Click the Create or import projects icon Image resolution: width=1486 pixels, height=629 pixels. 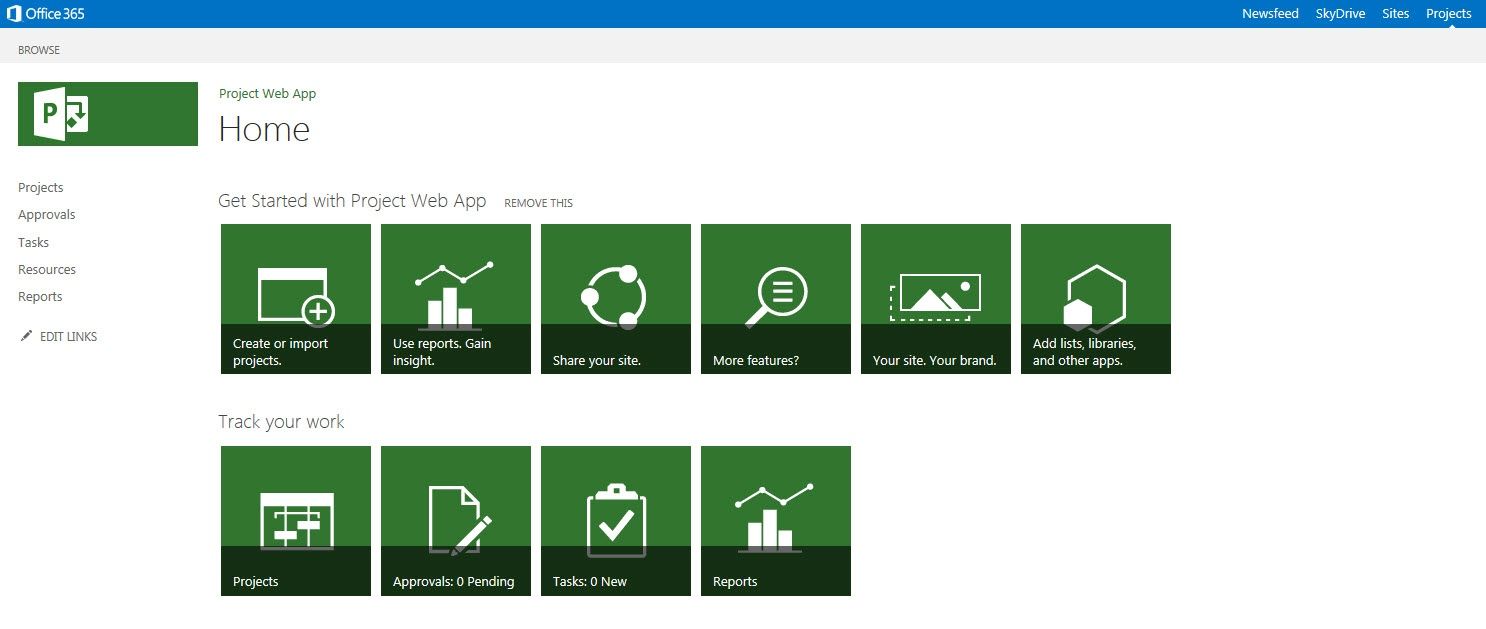pyautogui.click(x=296, y=296)
